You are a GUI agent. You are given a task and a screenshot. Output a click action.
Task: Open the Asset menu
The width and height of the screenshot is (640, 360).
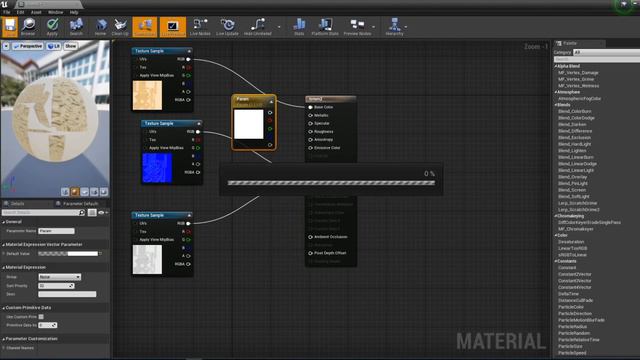(36, 12)
